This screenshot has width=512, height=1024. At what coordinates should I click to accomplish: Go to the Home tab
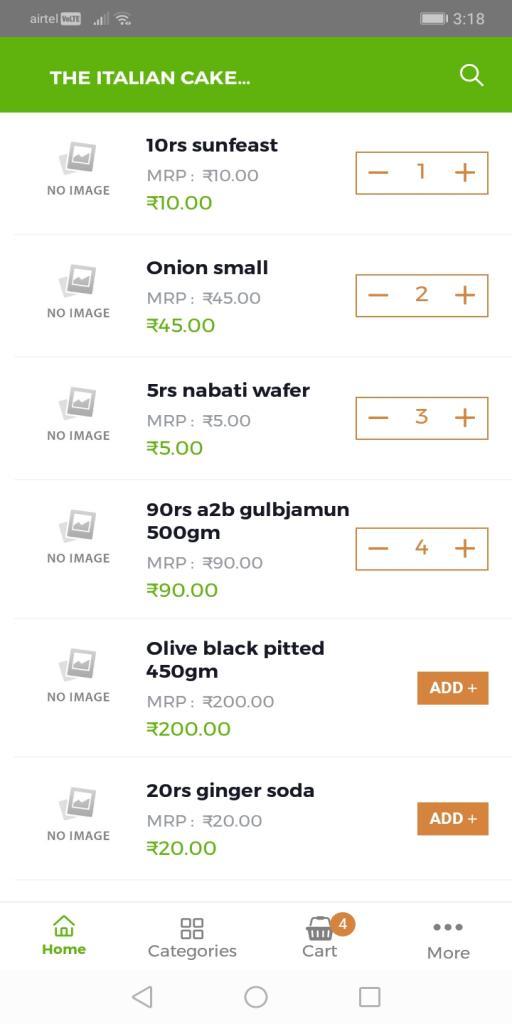click(63, 936)
